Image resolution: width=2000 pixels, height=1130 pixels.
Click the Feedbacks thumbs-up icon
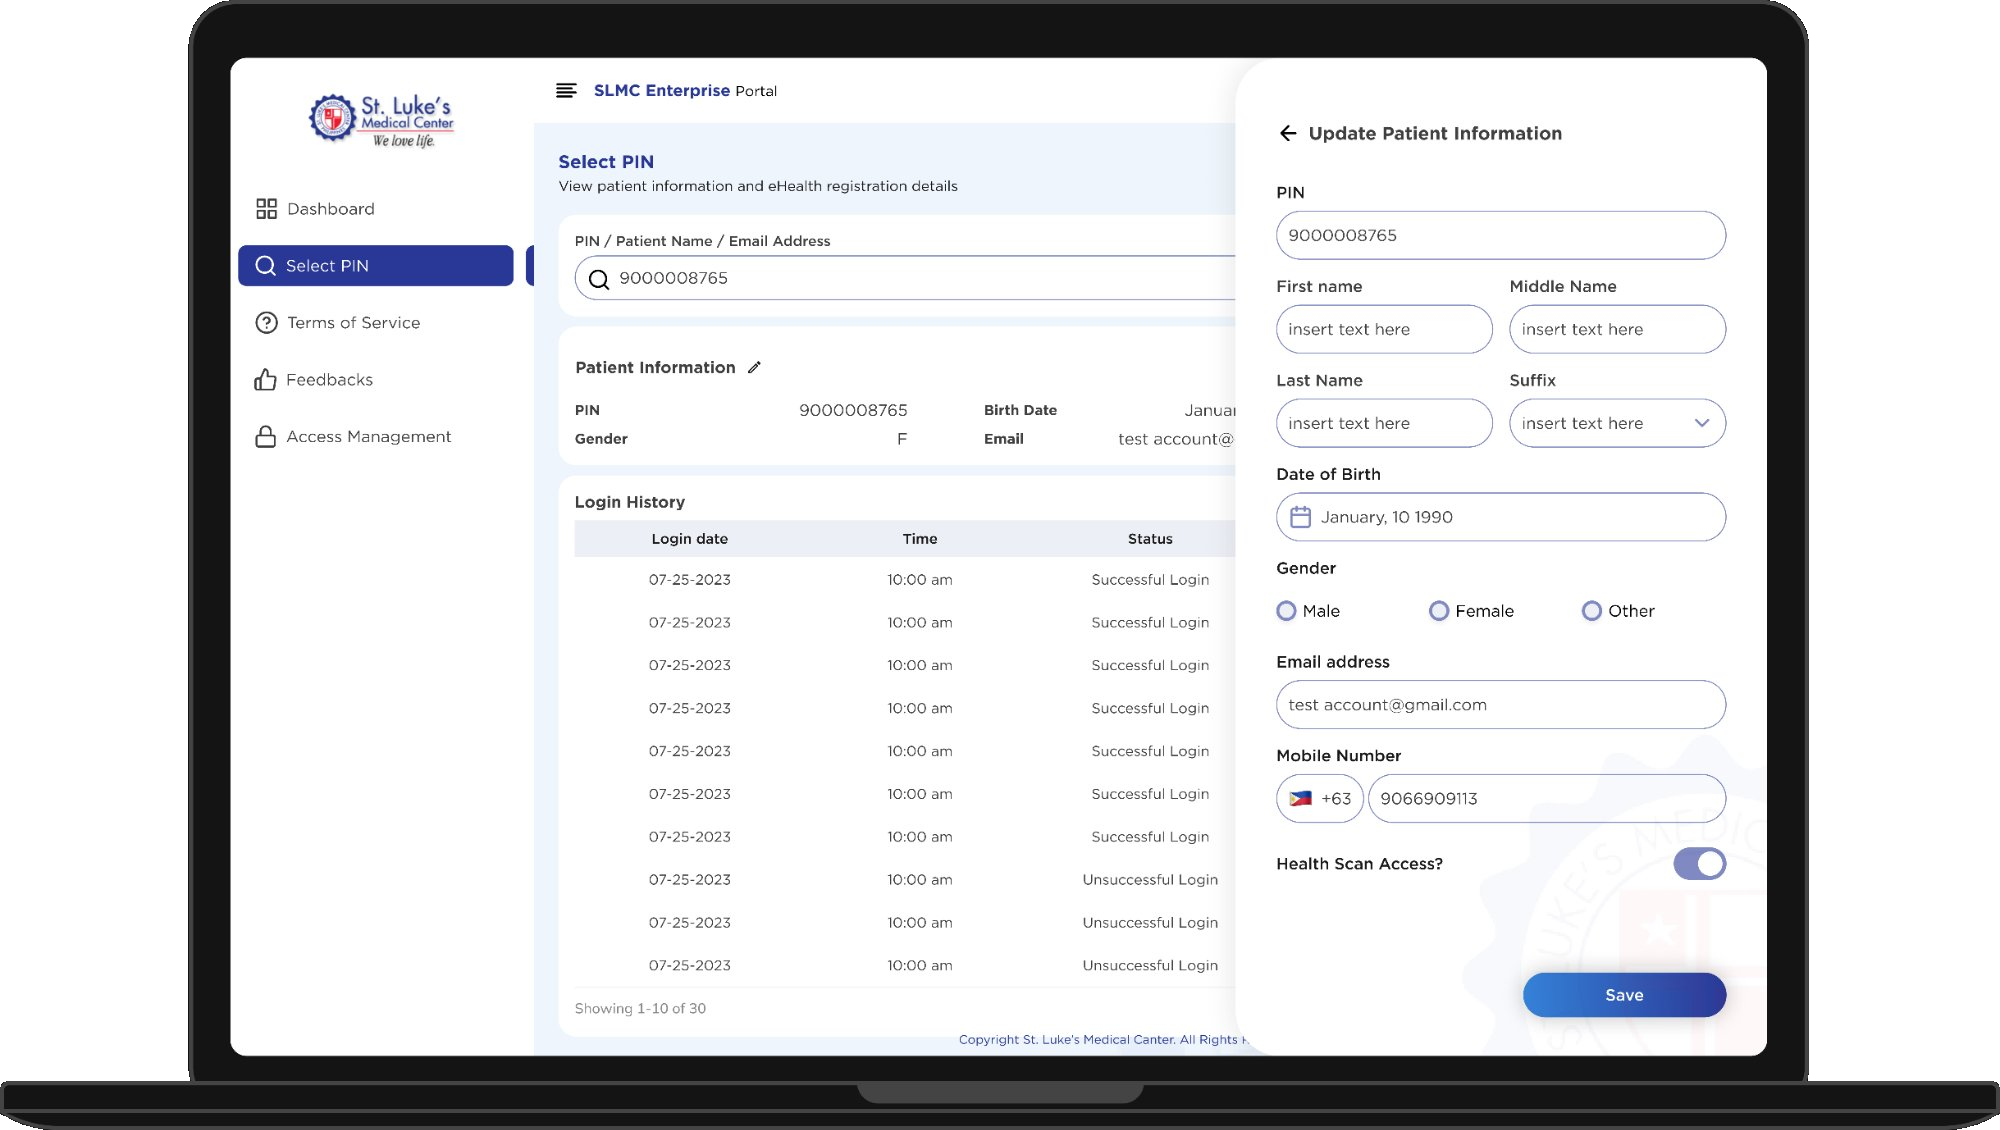pos(265,379)
